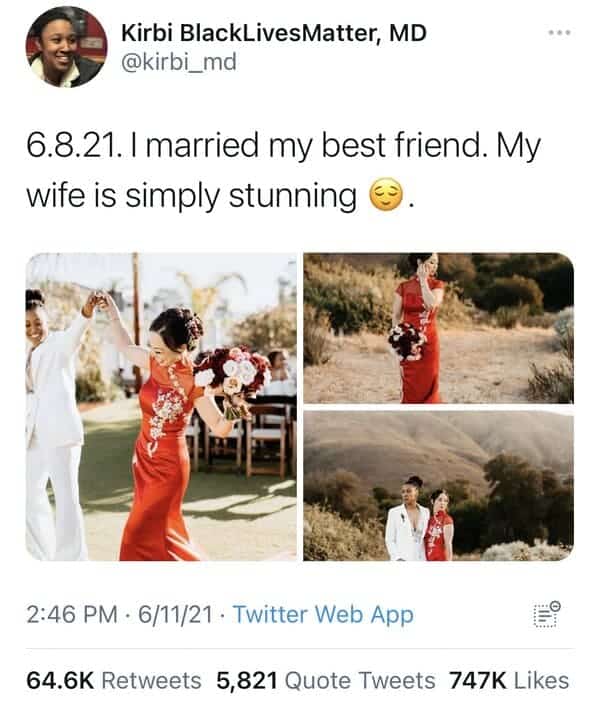Open the @kirbi_md handle
The width and height of the screenshot is (599, 711).
click(179, 62)
